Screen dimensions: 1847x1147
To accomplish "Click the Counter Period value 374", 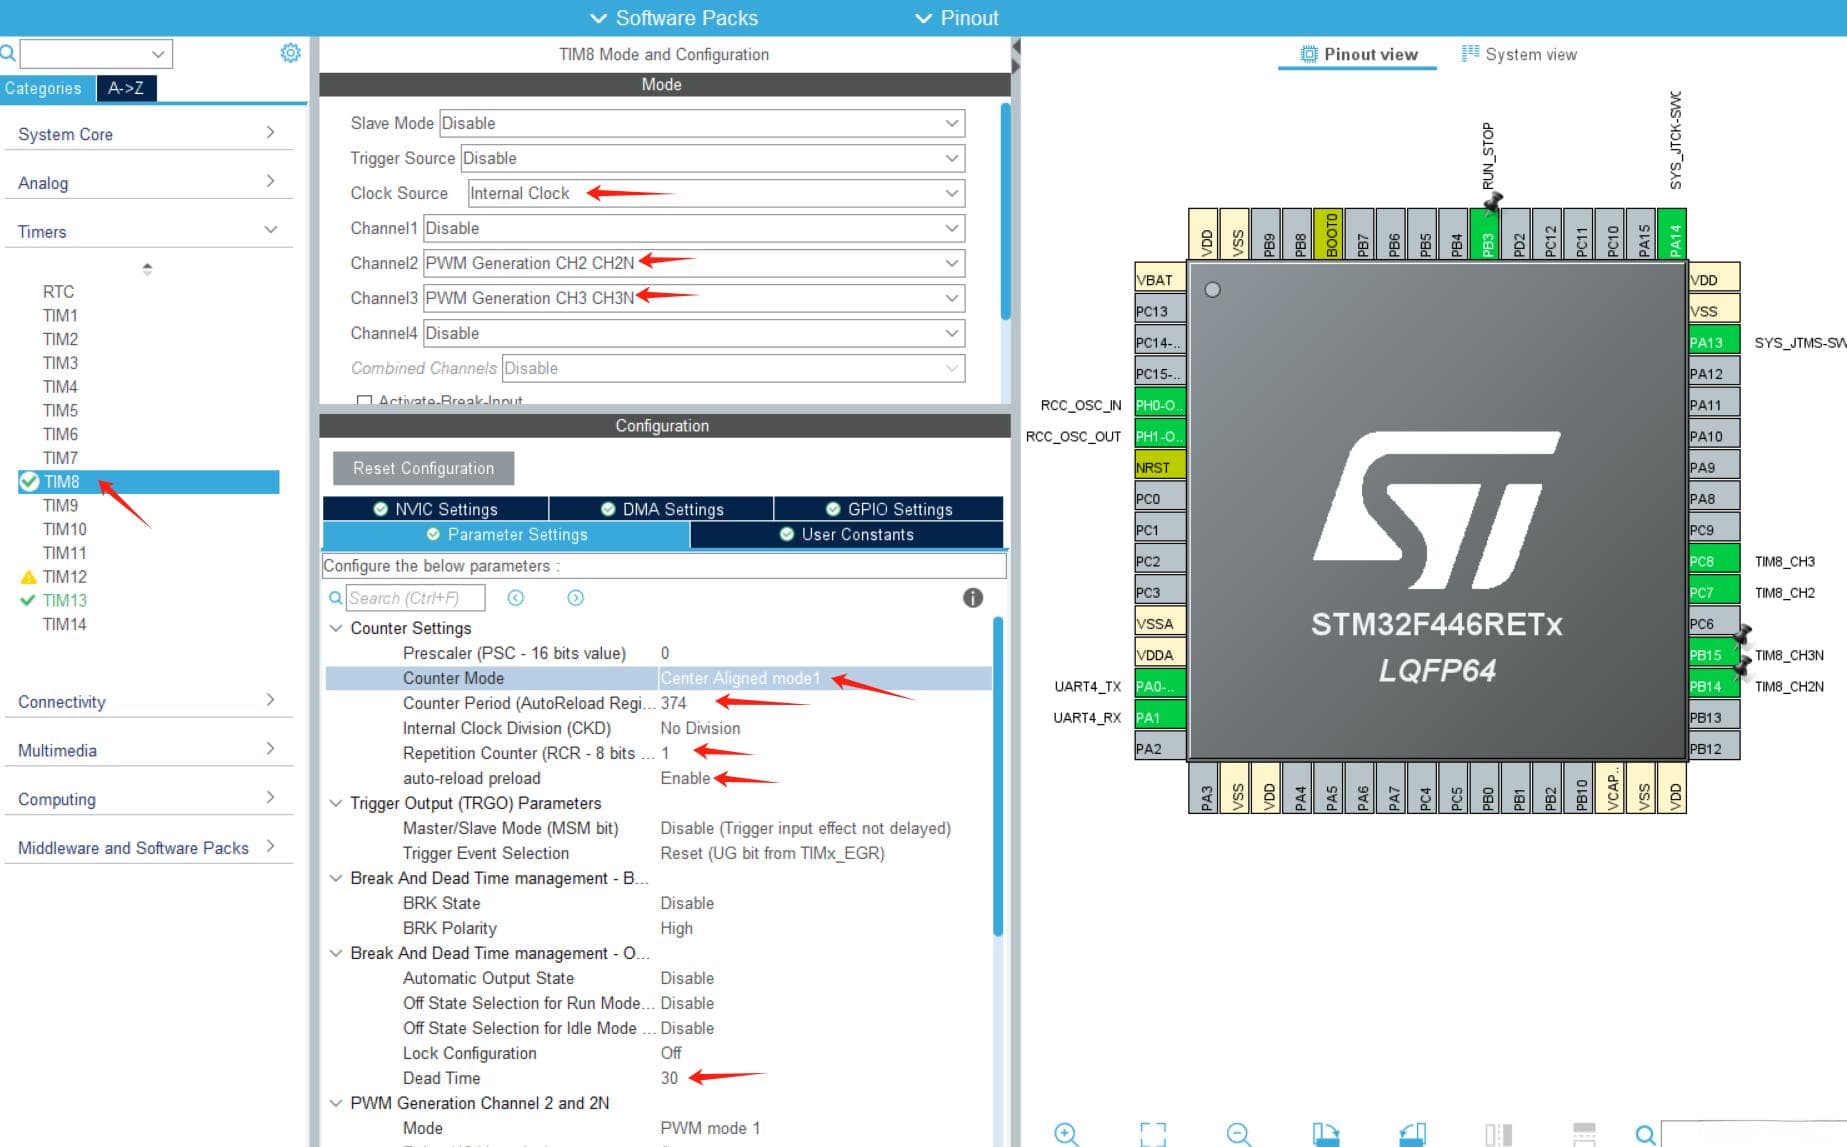I will (673, 703).
